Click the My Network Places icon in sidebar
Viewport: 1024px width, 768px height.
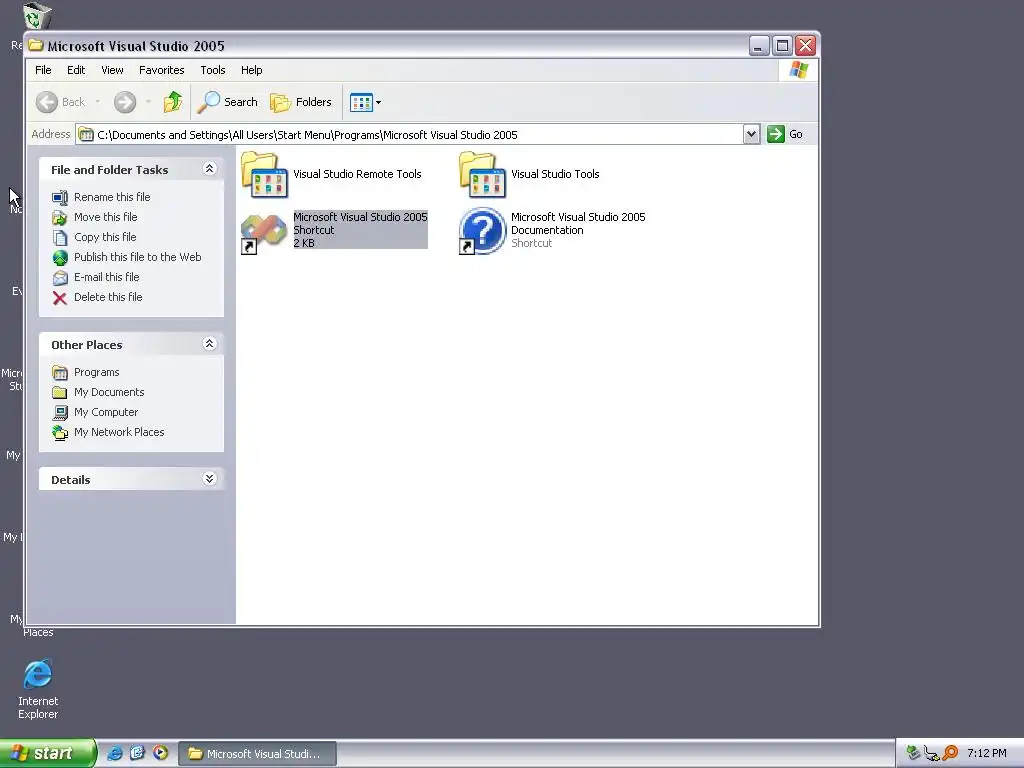60,433
